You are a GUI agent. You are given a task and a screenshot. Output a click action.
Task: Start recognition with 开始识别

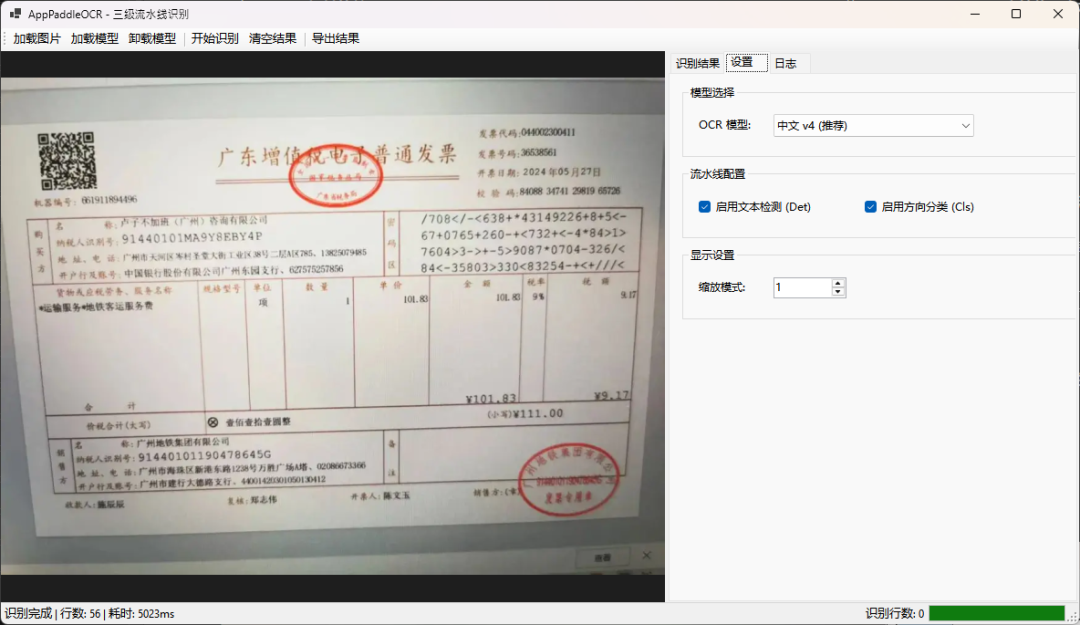pos(215,39)
